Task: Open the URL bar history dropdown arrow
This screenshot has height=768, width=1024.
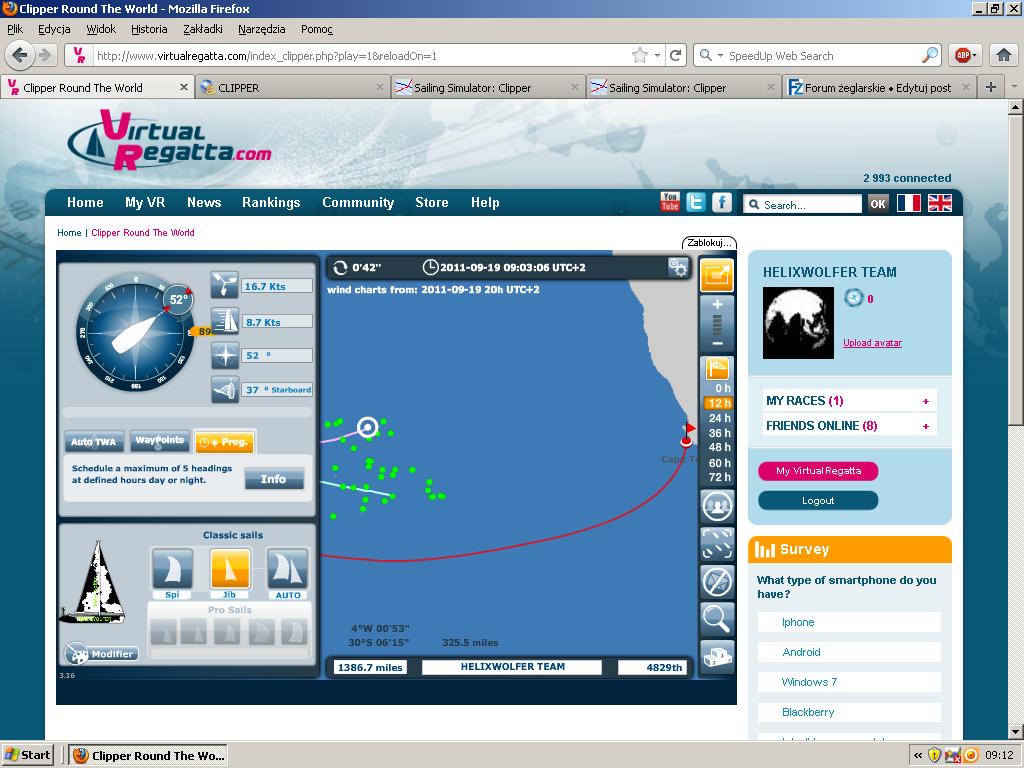Action: pyautogui.click(x=657, y=56)
